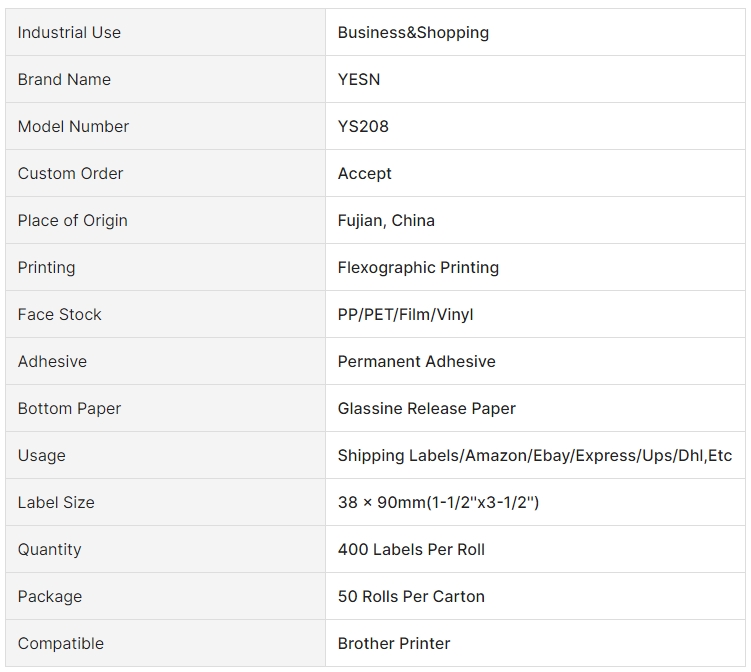Click the 400 Labels Per Roll value
The width and height of the screenshot is (751, 672).
coord(411,550)
